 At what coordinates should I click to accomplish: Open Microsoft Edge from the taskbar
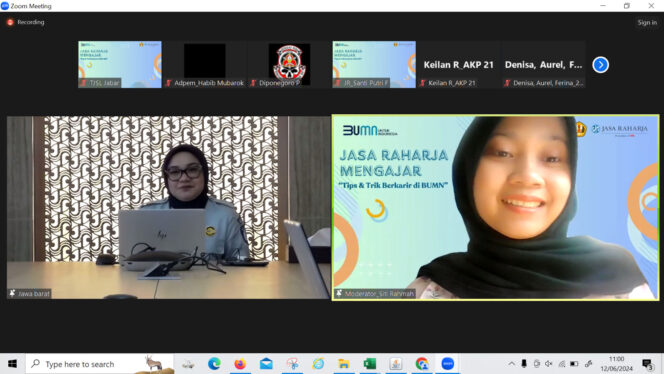click(214, 364)
